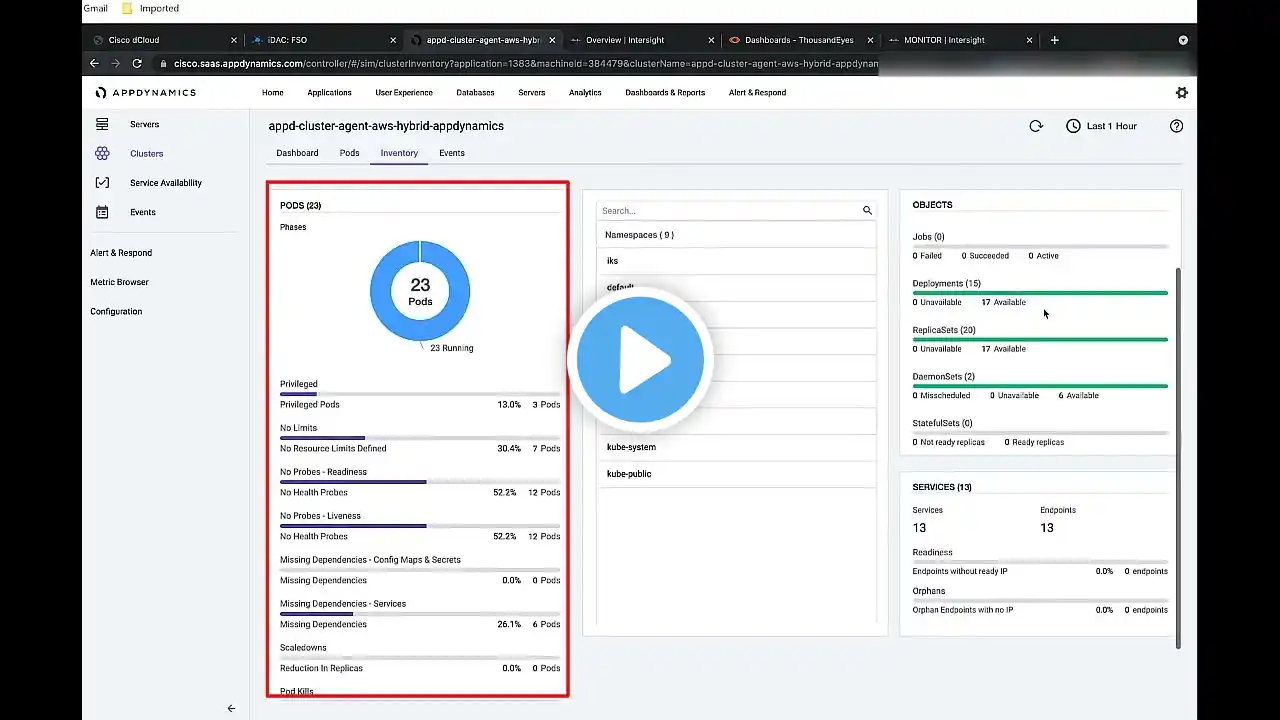Close the Overview | Intersight tab
1280x720 pixels.
[711, 40]
